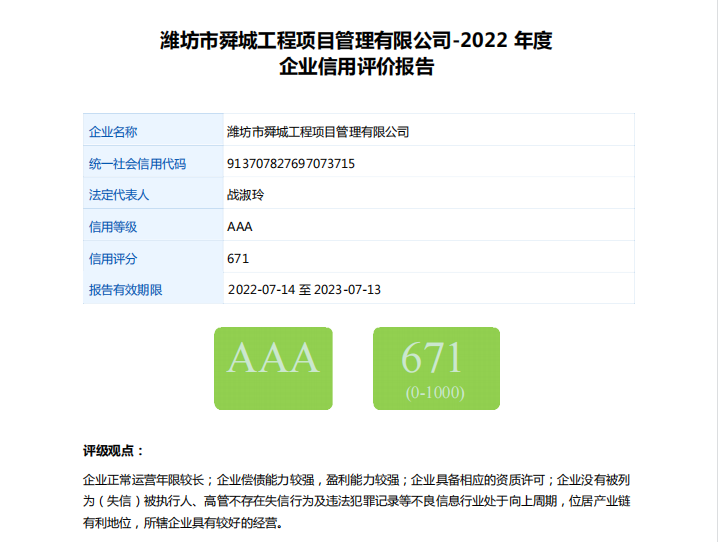The width and height of the screenshot is (718, 542).
Task: Select the 671 score in table
Action: [x=238, y=259]
